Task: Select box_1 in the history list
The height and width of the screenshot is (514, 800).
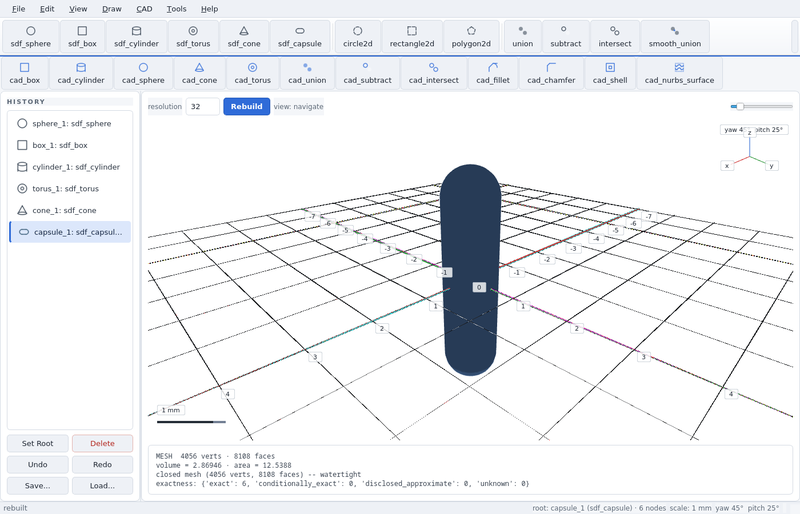Action: [70, 145]
